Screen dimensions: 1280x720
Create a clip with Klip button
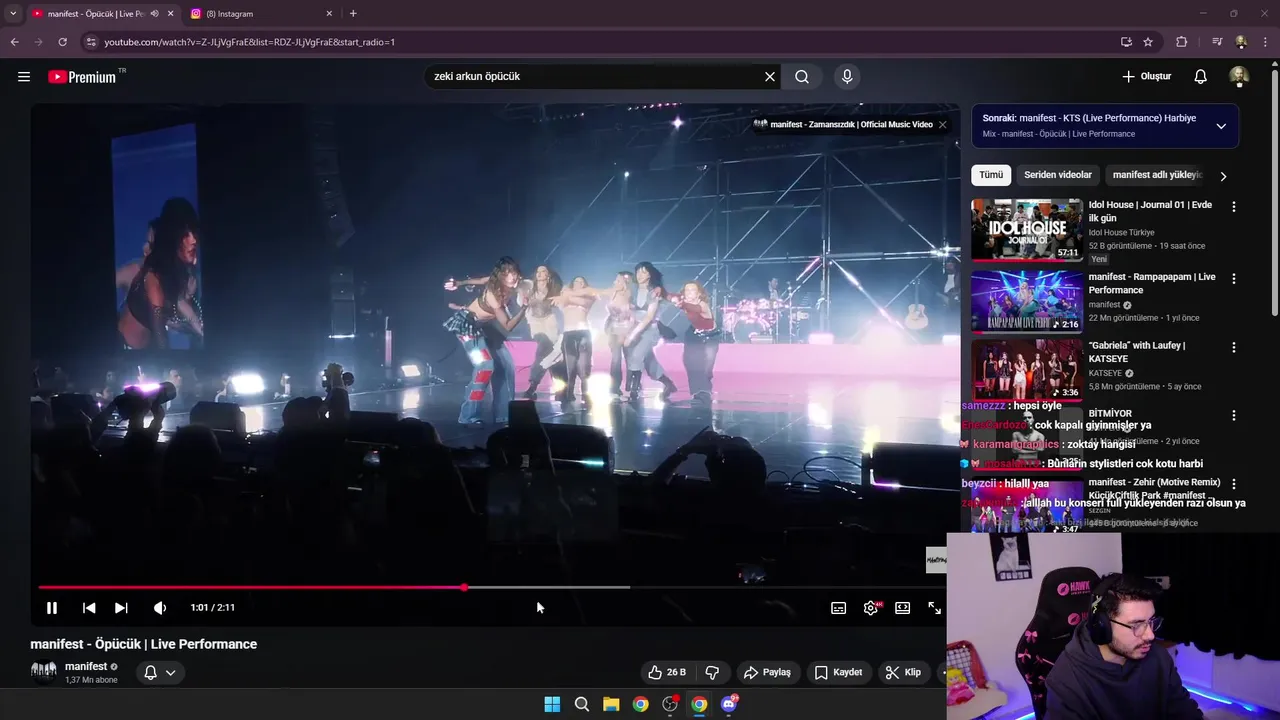click(903, 672)
